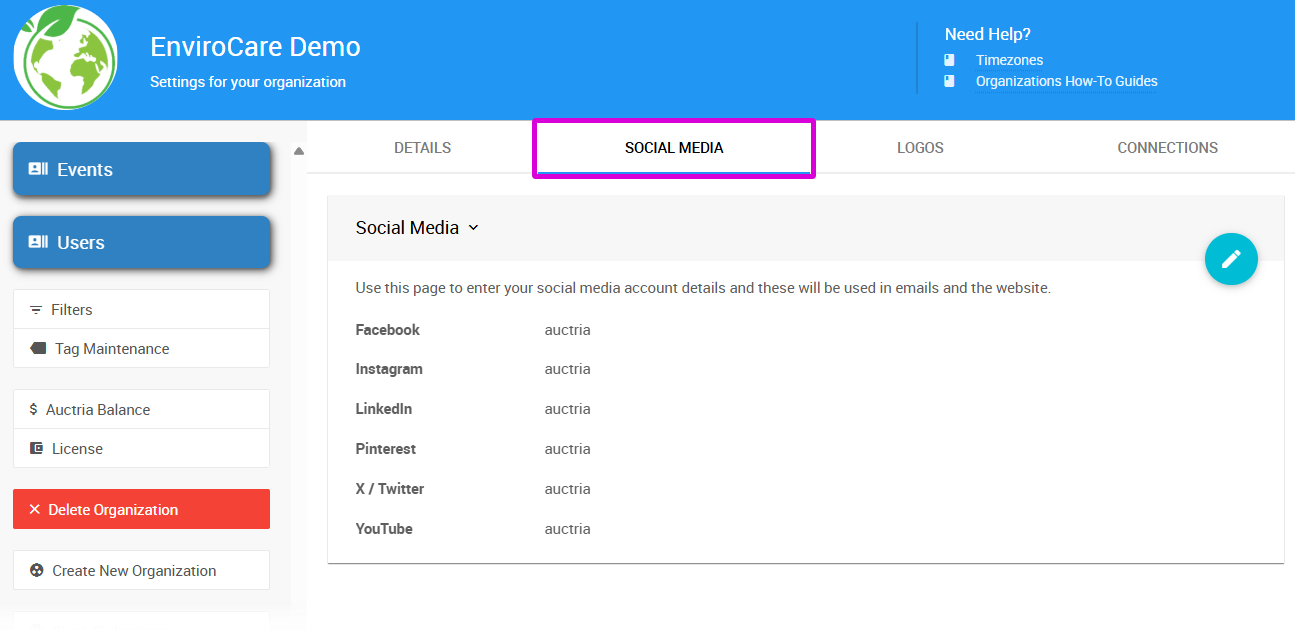The width and height of the screenshot is (1295, 631).
Task: Open the blue pencil edit icon
Action: (1231, 259)
